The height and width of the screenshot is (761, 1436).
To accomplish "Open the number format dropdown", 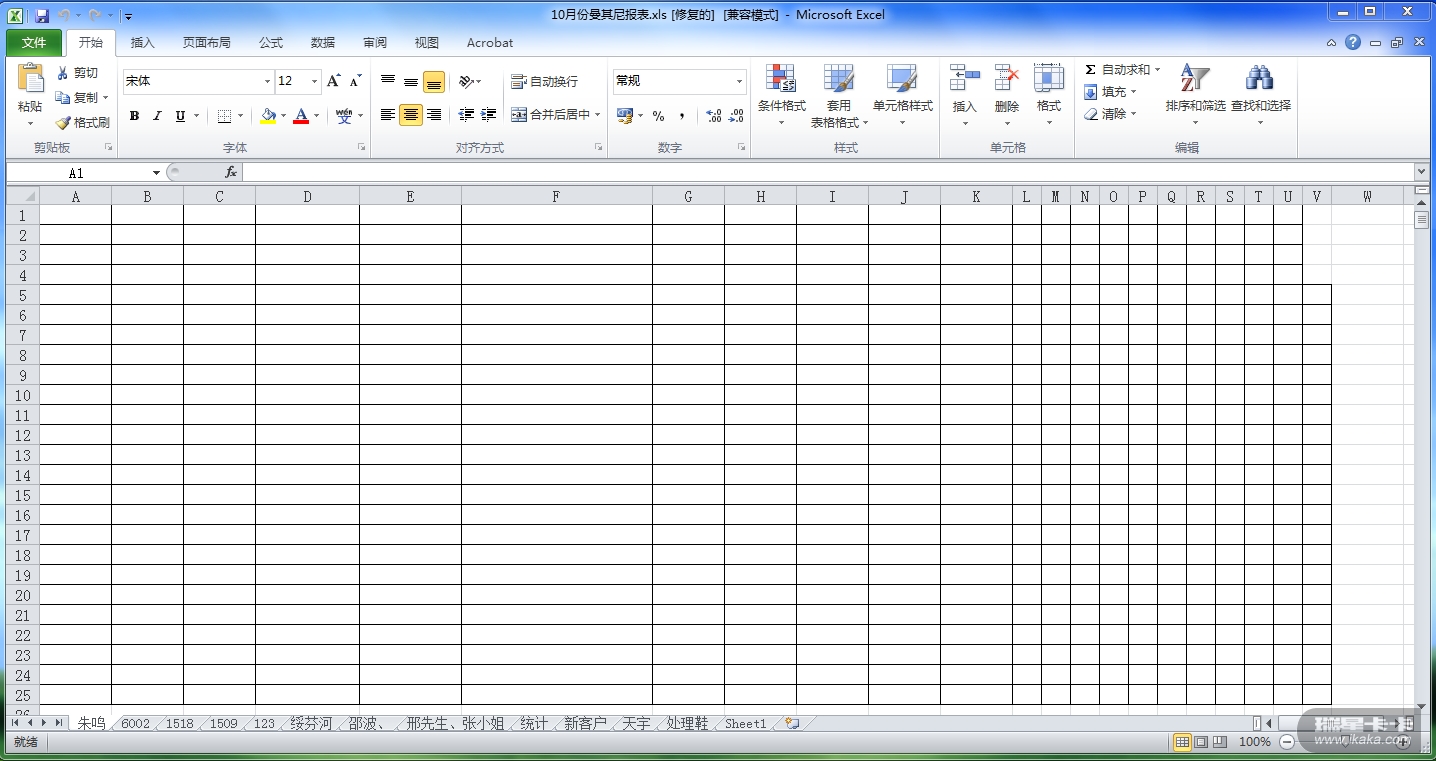I will (739, 81).
